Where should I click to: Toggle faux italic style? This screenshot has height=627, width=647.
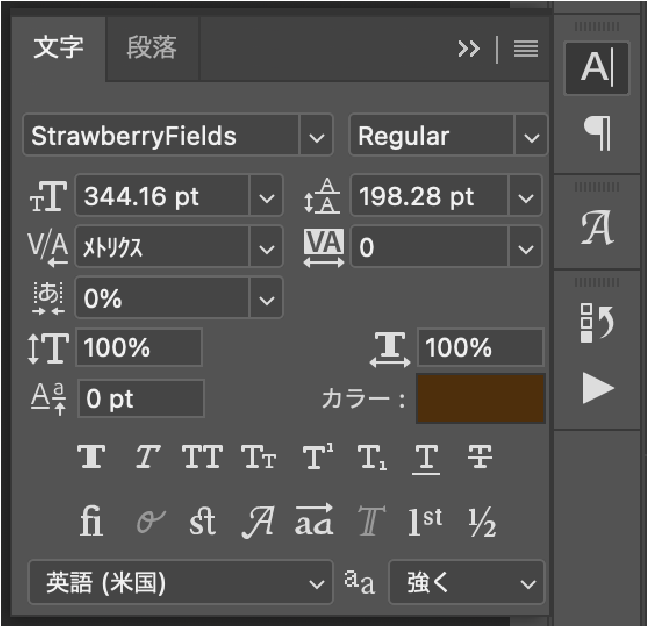click(x=148, y=456)
